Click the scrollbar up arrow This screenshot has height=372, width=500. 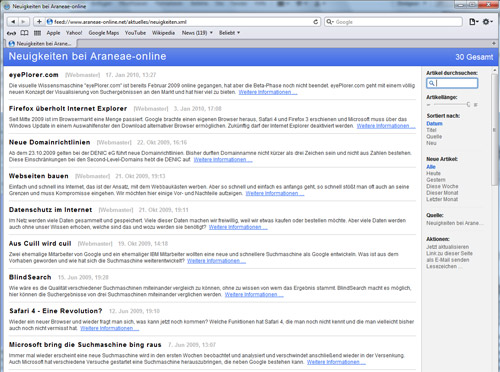pos(495,70)
